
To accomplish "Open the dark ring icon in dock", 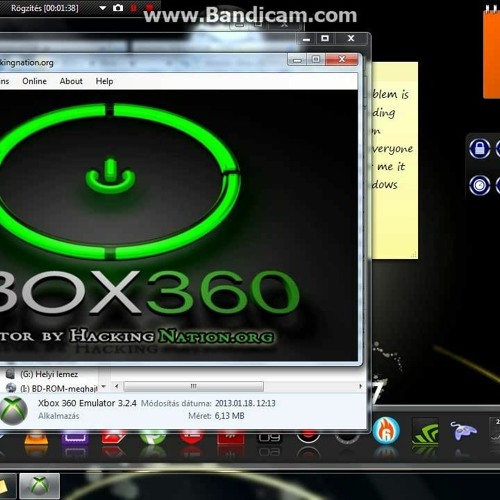I will pyautogui.click(x=347, y=437).
